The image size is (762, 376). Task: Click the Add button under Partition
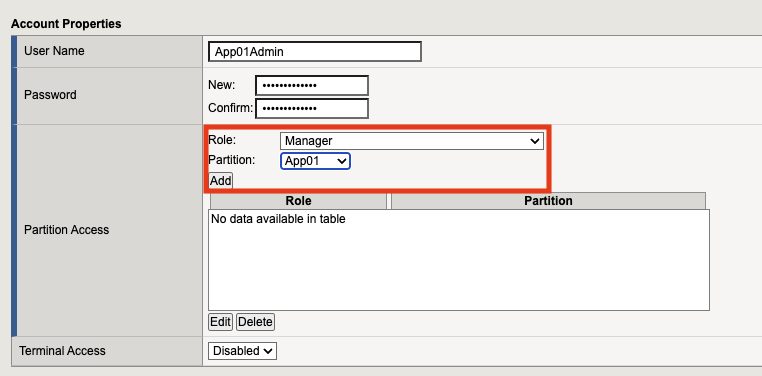pos(221,181)
